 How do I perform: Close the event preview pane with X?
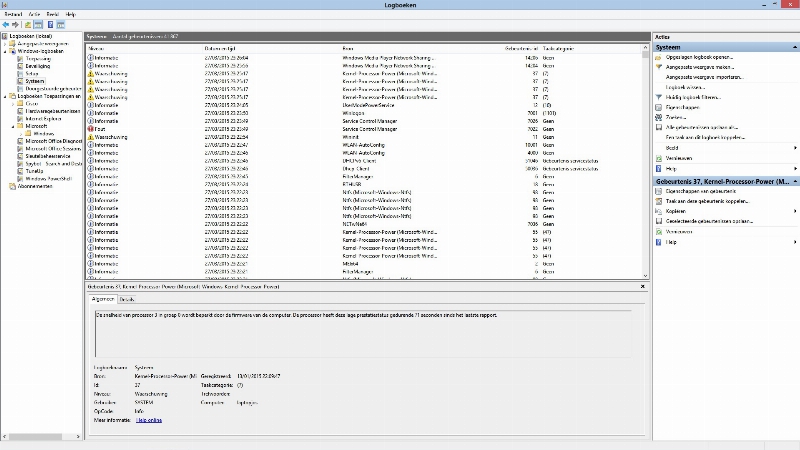(642, 287)
